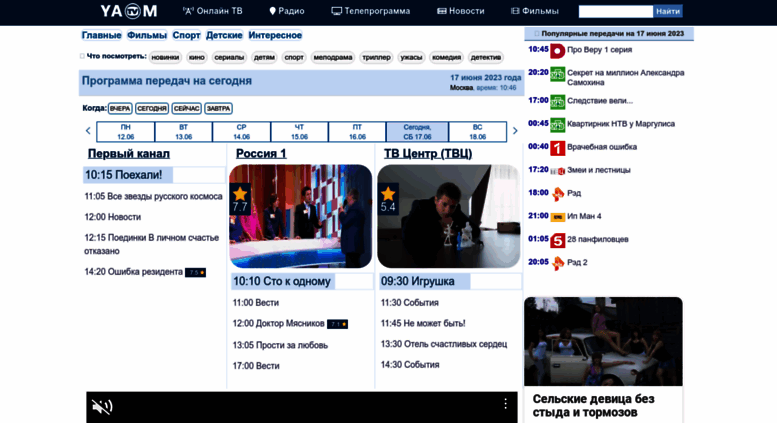Open 13:30 Отель счастливых сердец listing
This screenshot has height=423, width=777.
pyautogui.click(x=444, y=344)
